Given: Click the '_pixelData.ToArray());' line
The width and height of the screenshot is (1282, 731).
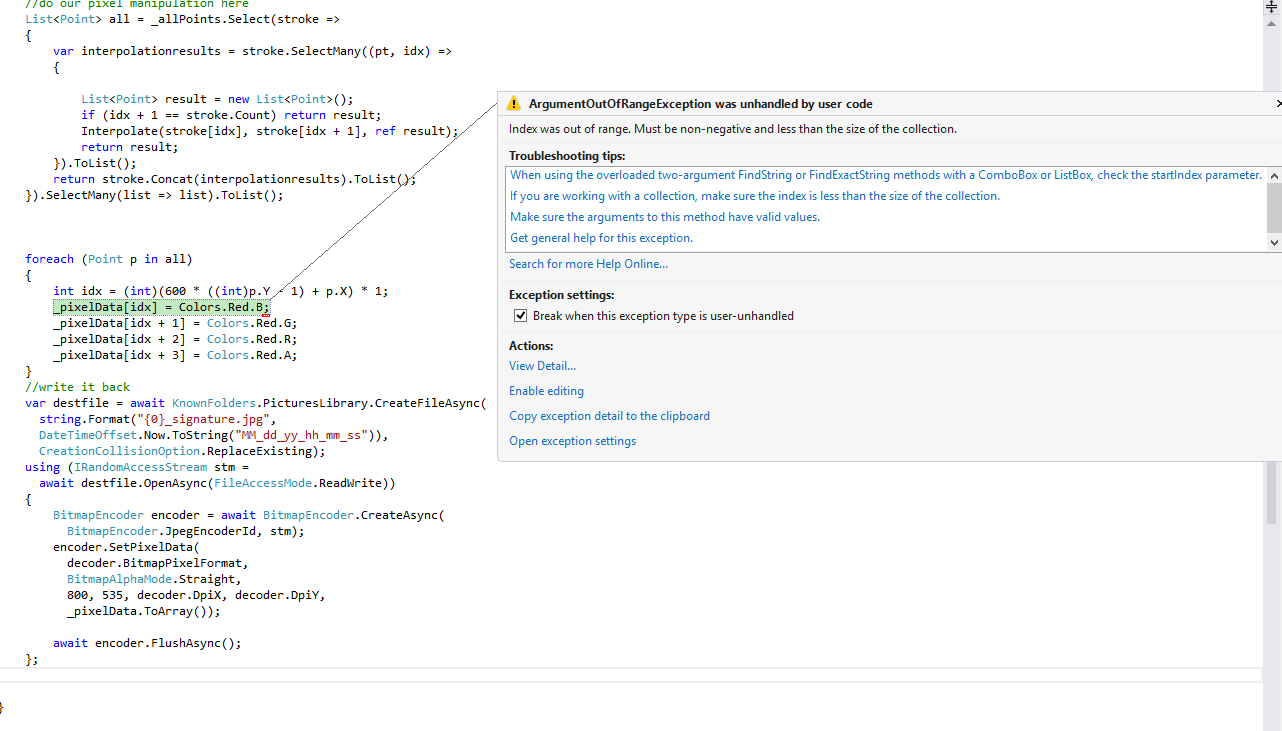Looking at the screenshot, I should coord(143,611).
